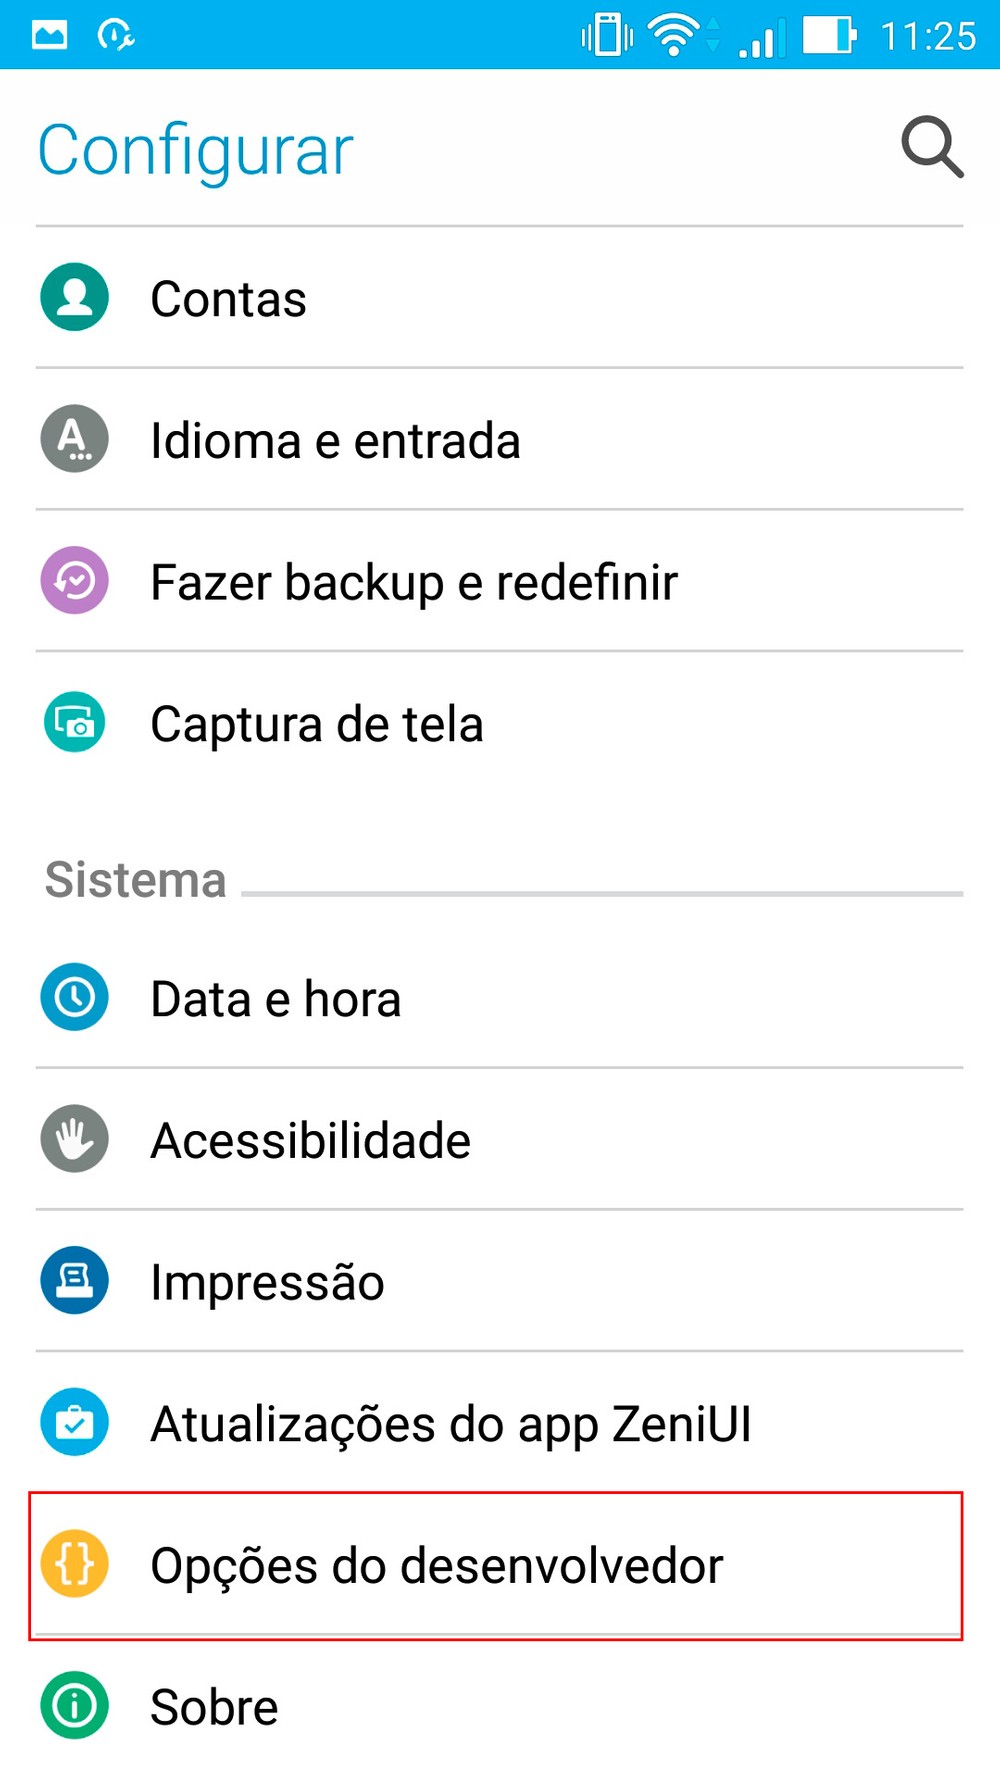Tap the Idioma e entrada icon
Image resolution: width=1000 pixels, height=1778 pixels.
point(75,439)
